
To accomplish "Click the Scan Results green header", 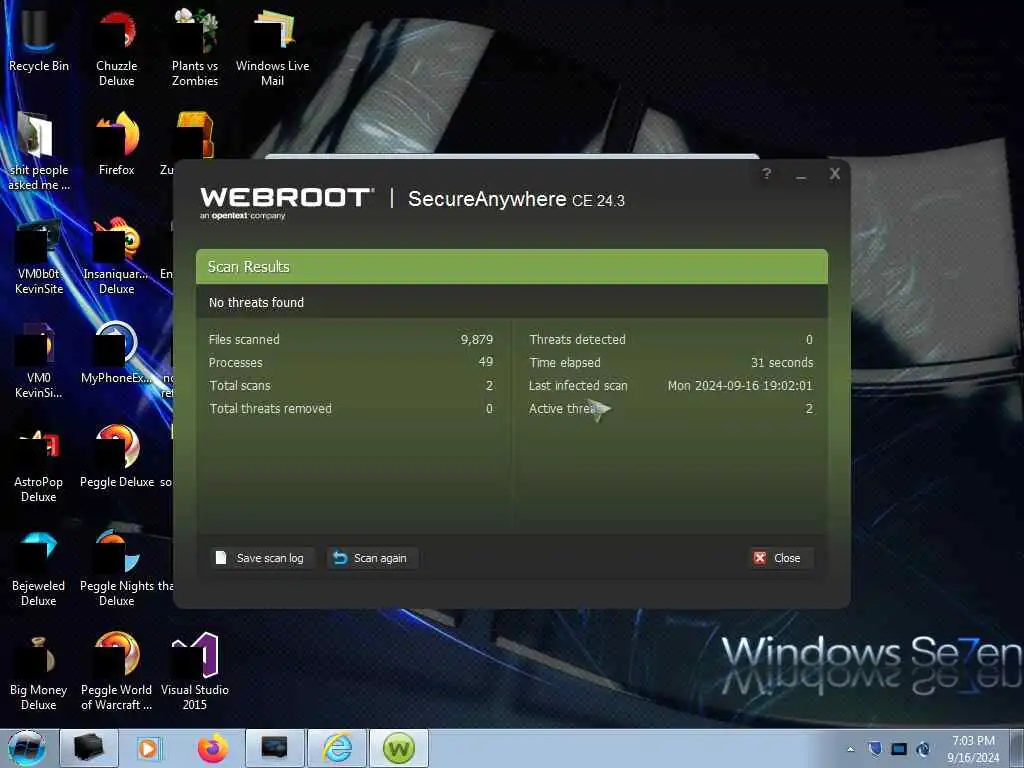I will (x=512, y=266).
